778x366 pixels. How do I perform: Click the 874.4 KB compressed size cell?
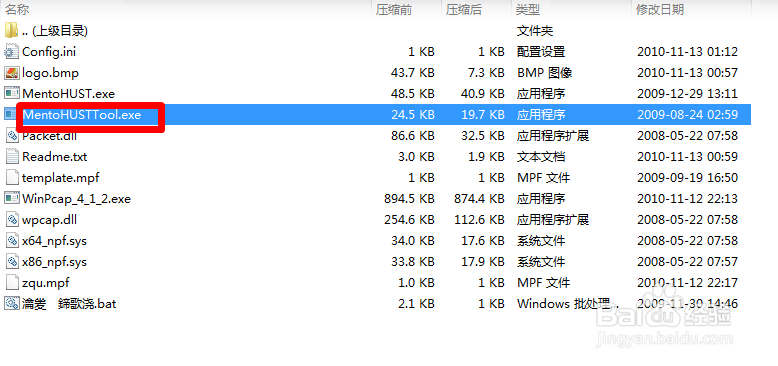click(479, 199)
